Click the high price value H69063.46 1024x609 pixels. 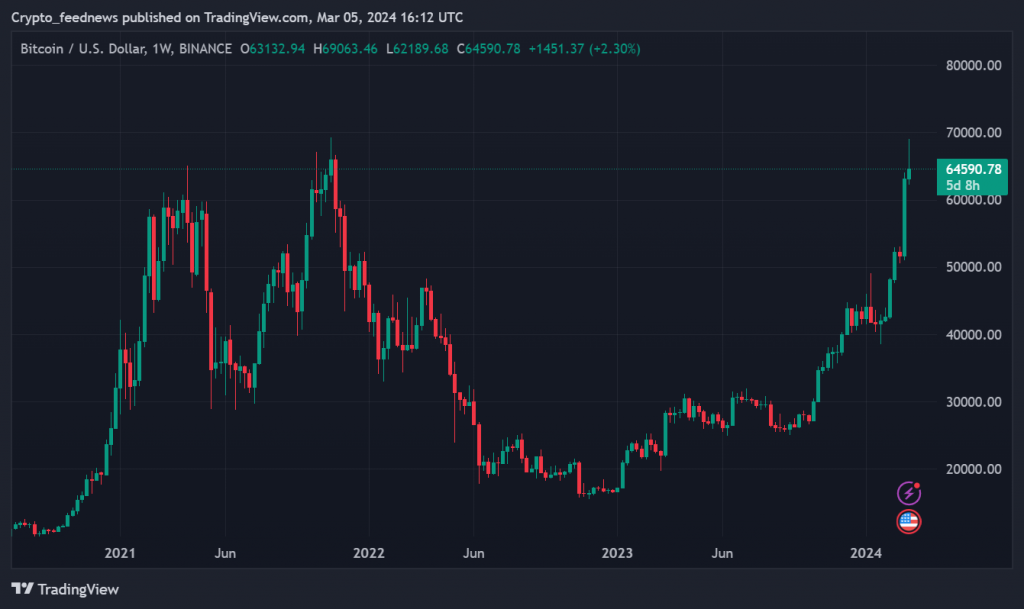[x=346, y=49]
